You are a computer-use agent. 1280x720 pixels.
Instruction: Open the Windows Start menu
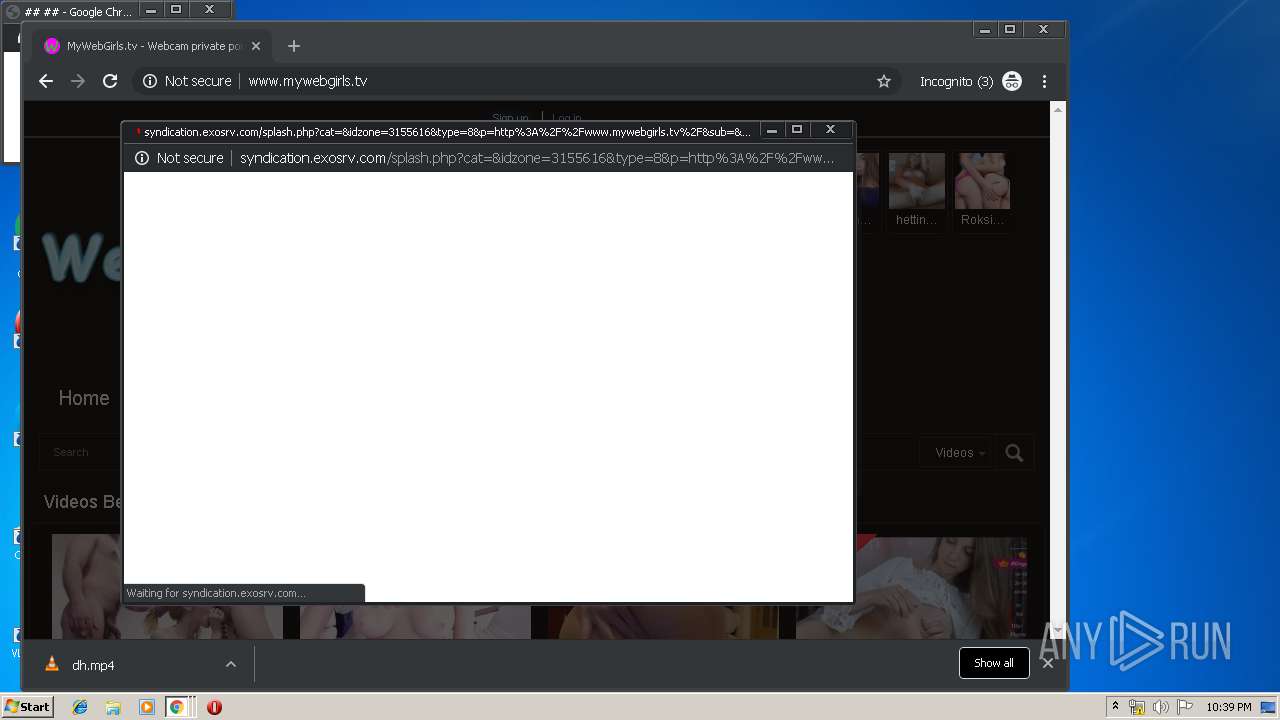27,706
